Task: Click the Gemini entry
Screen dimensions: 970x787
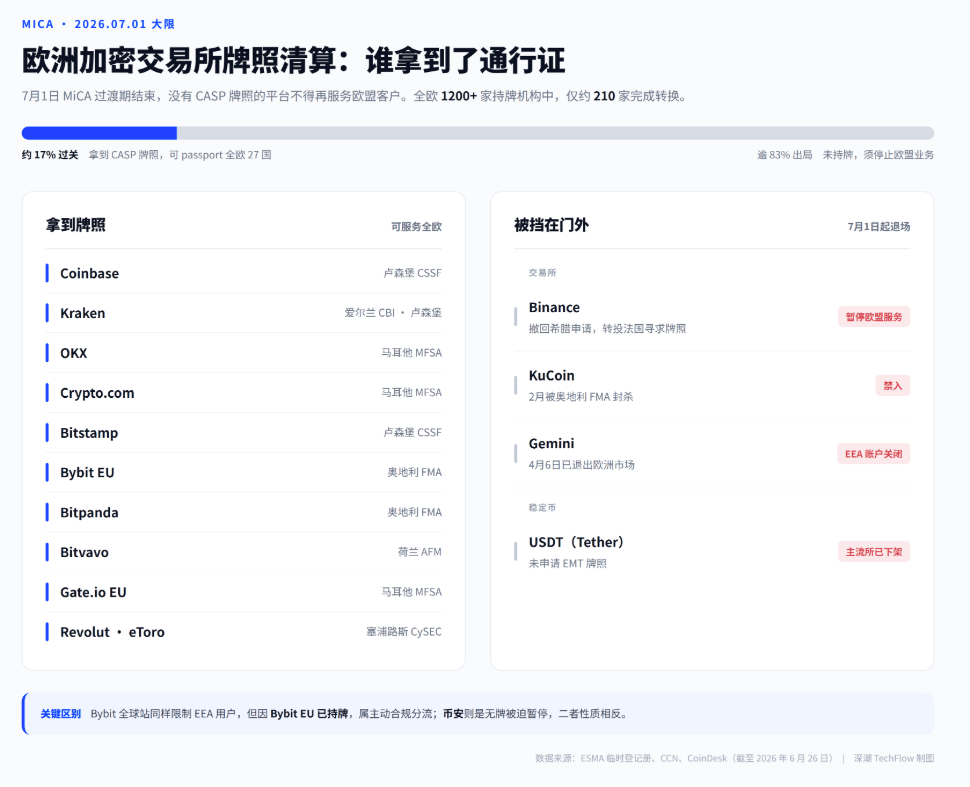Action: click(x=712, y=454)
